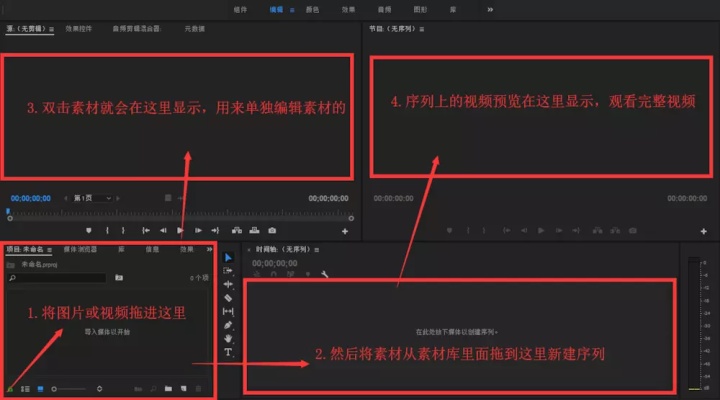Switch Project panel to icon view
The width and height of the screenshot is (720, 400).
tap(40, 389)
